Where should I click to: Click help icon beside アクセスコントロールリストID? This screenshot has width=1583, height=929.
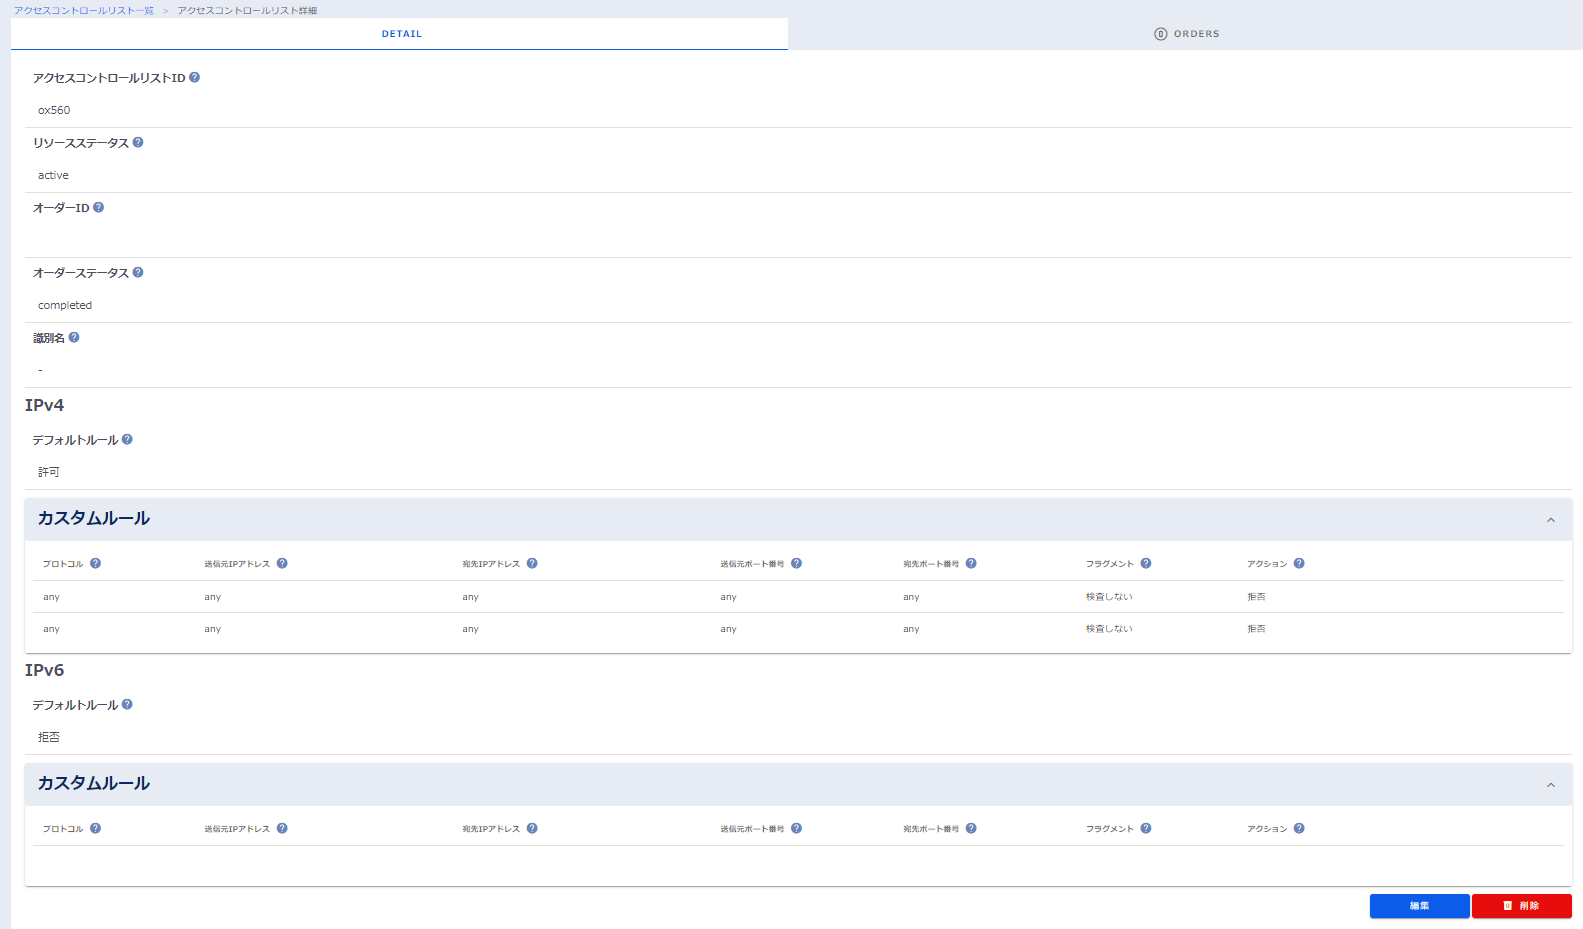pos(194,77)
